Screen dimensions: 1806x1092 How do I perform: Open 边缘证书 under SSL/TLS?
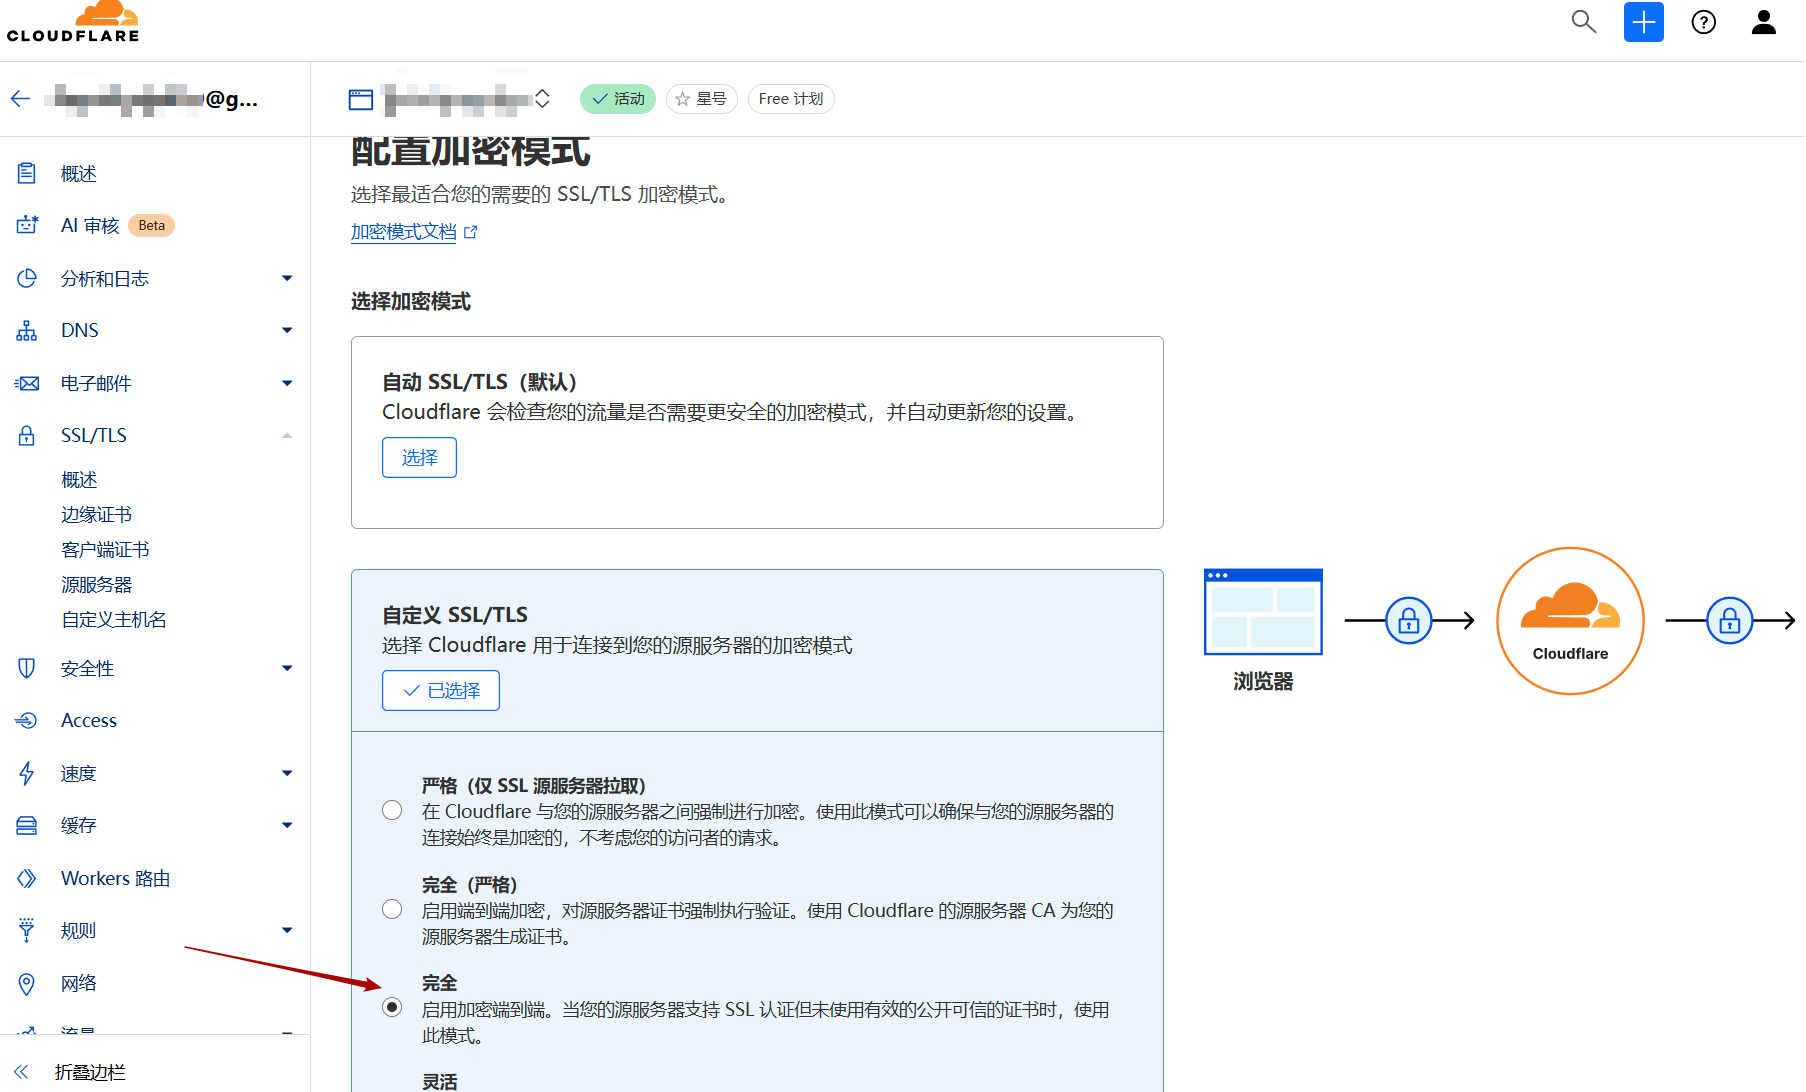[96, 514]
